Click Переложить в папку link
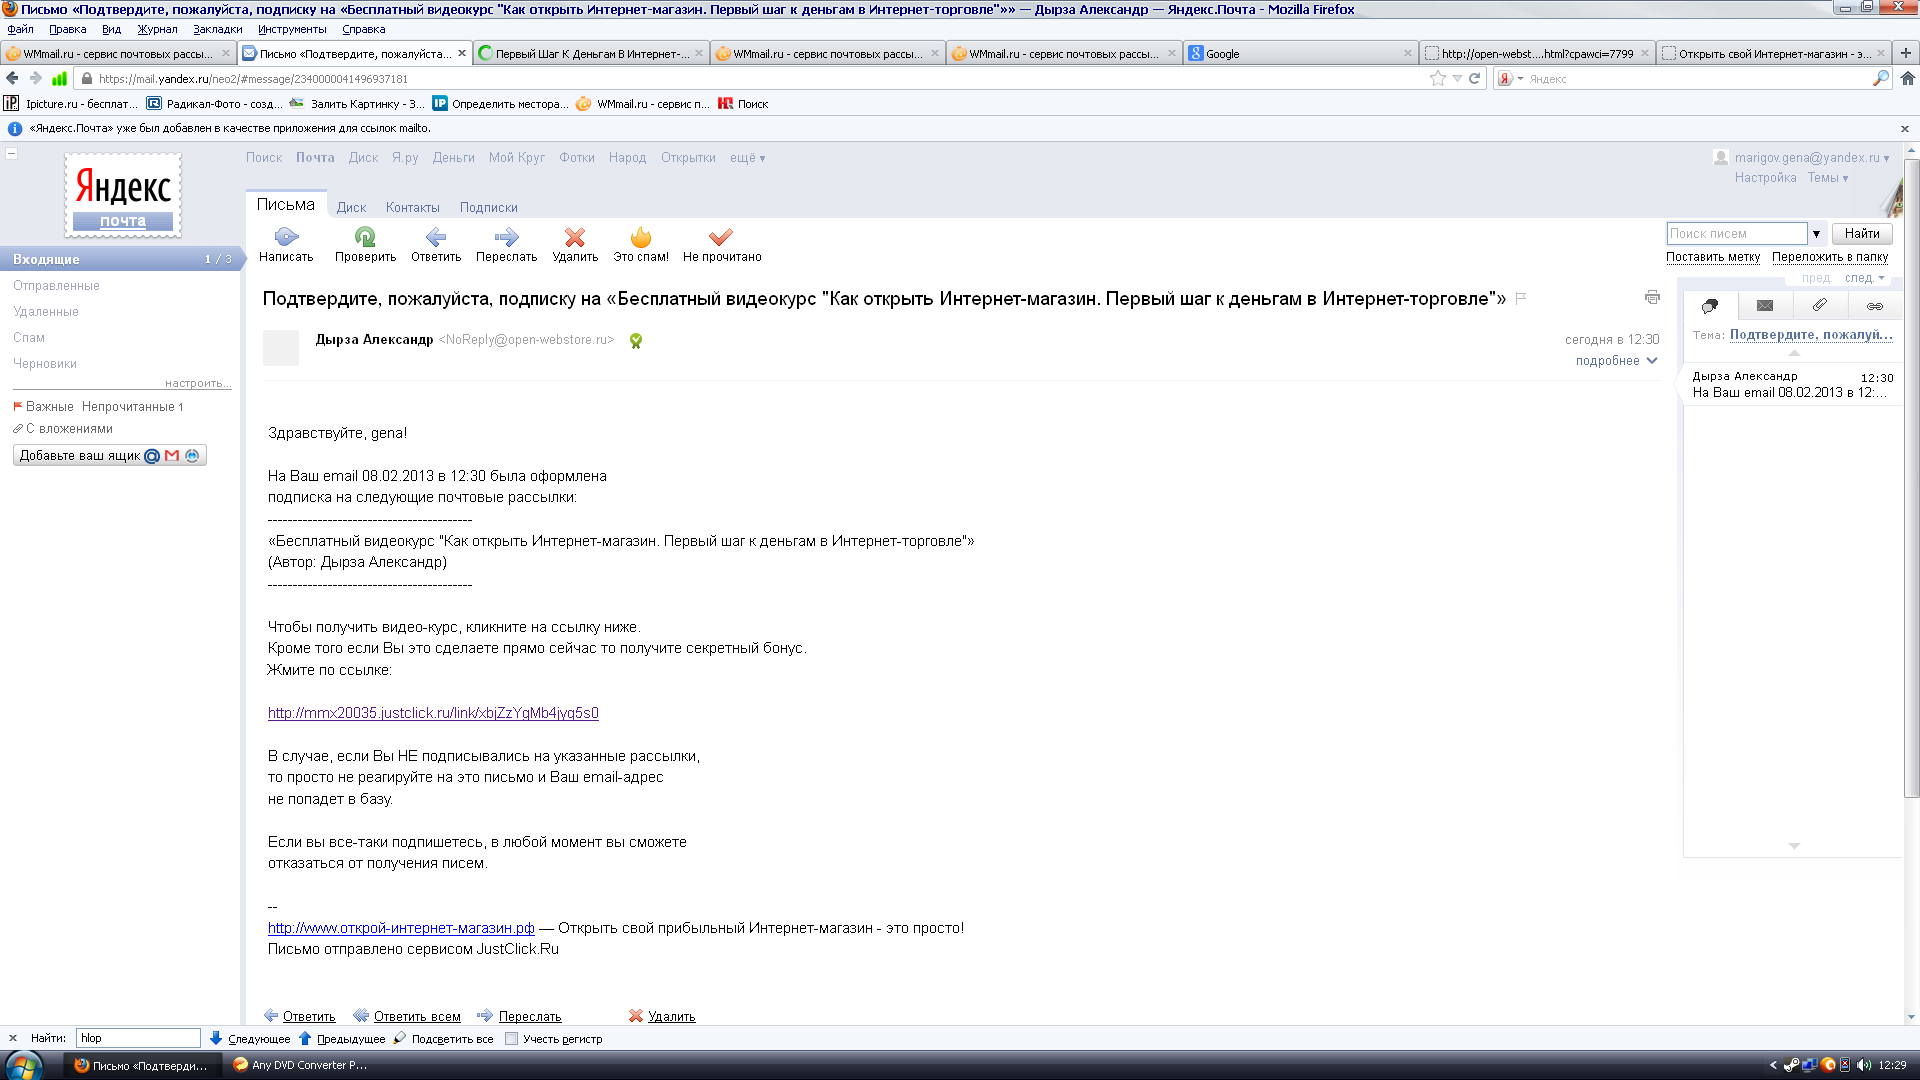Viewport: 1920px width, 1080px height. pos(1830,257)
